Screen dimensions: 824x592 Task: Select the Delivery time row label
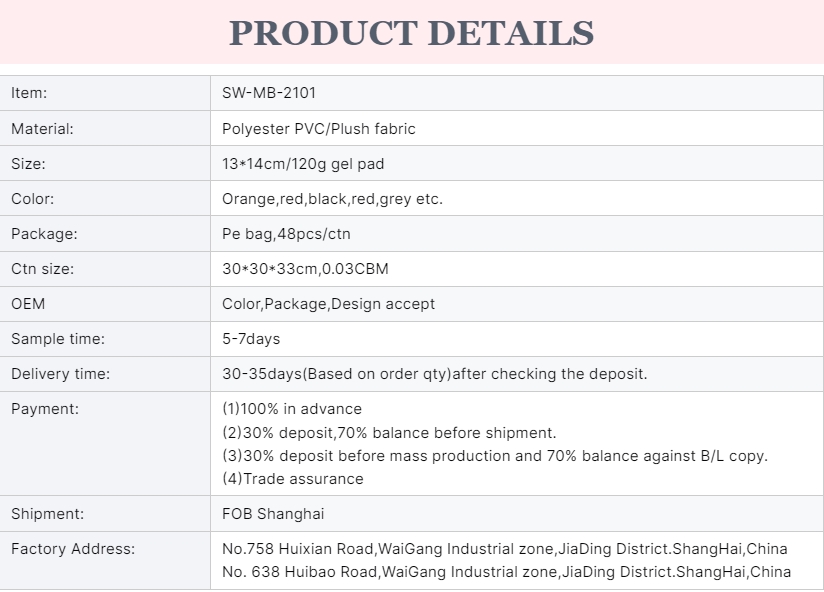[x=60, y=373]
